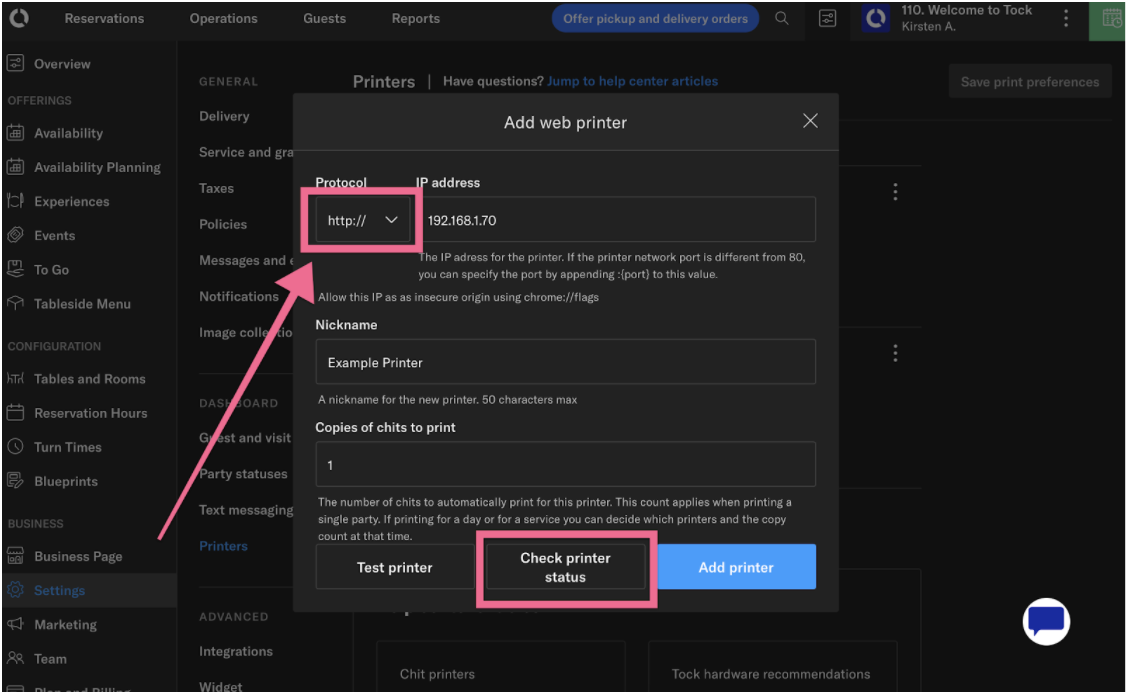Click Check printer status button
The width and height of the screenshot is (1126, 692).
click(565, 567)
